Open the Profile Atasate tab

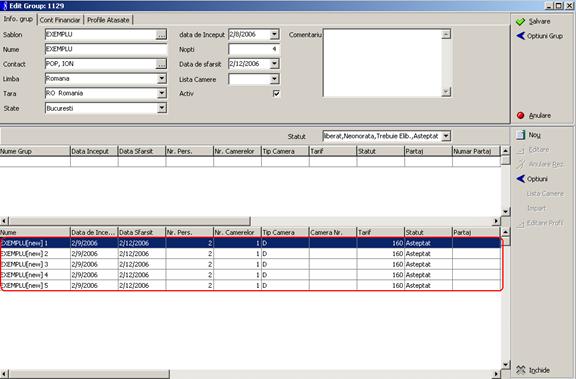[x=108, y=20]
